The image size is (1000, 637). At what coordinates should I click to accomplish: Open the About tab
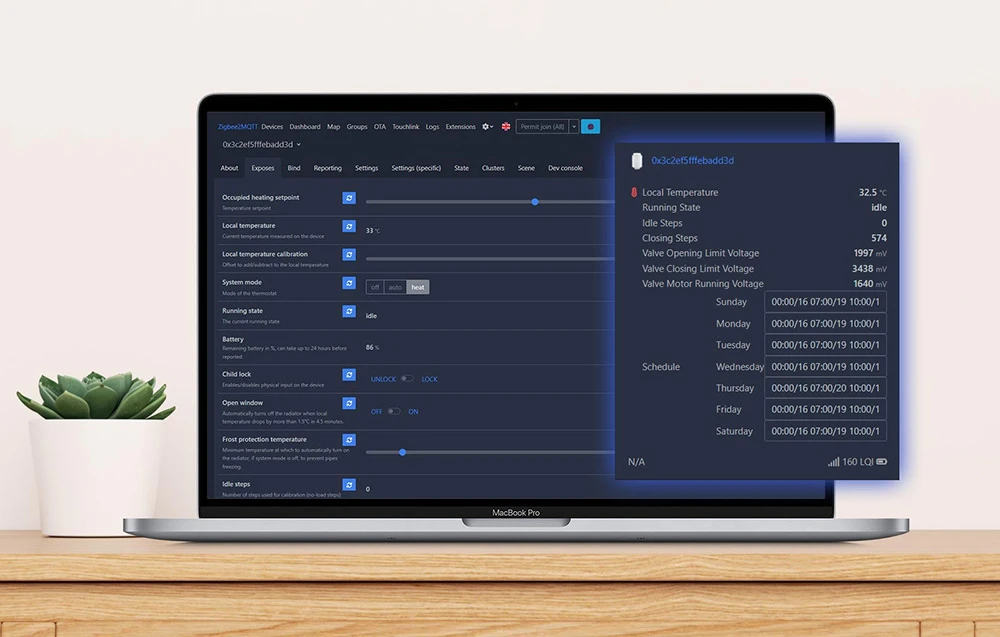point(229,168)
